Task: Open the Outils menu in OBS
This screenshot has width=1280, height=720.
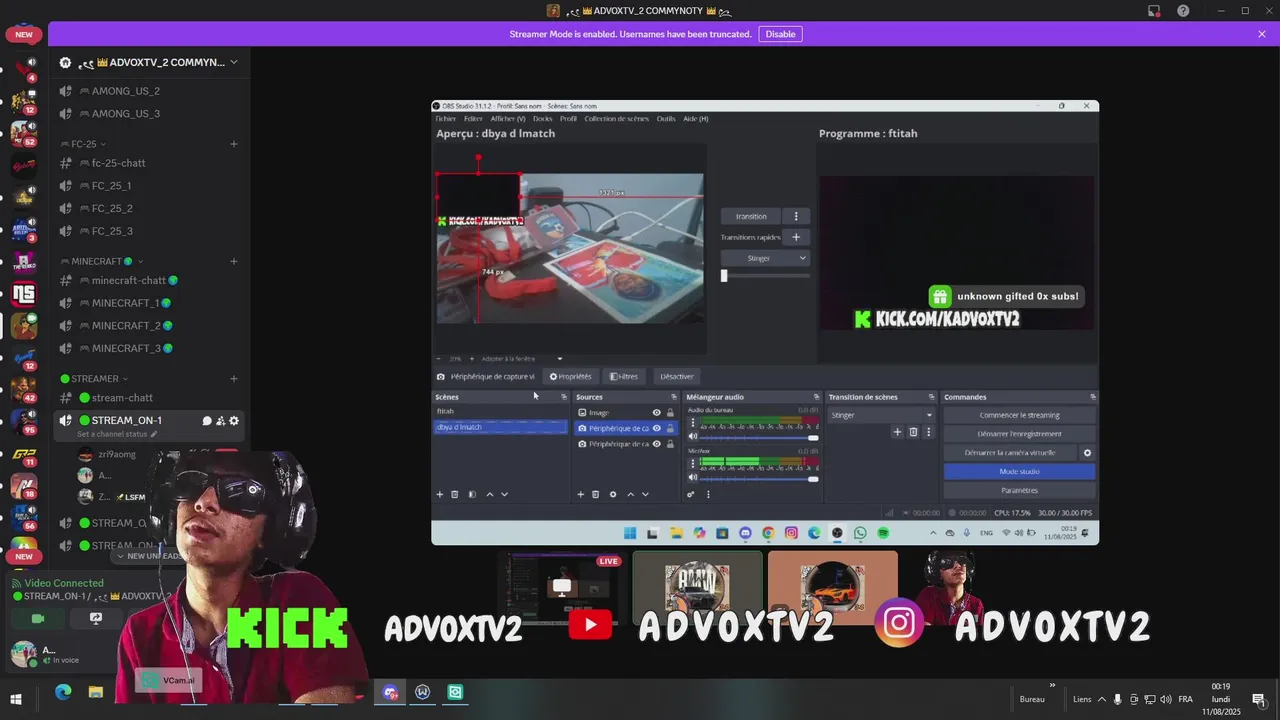Action: click(x=666, y=118)
